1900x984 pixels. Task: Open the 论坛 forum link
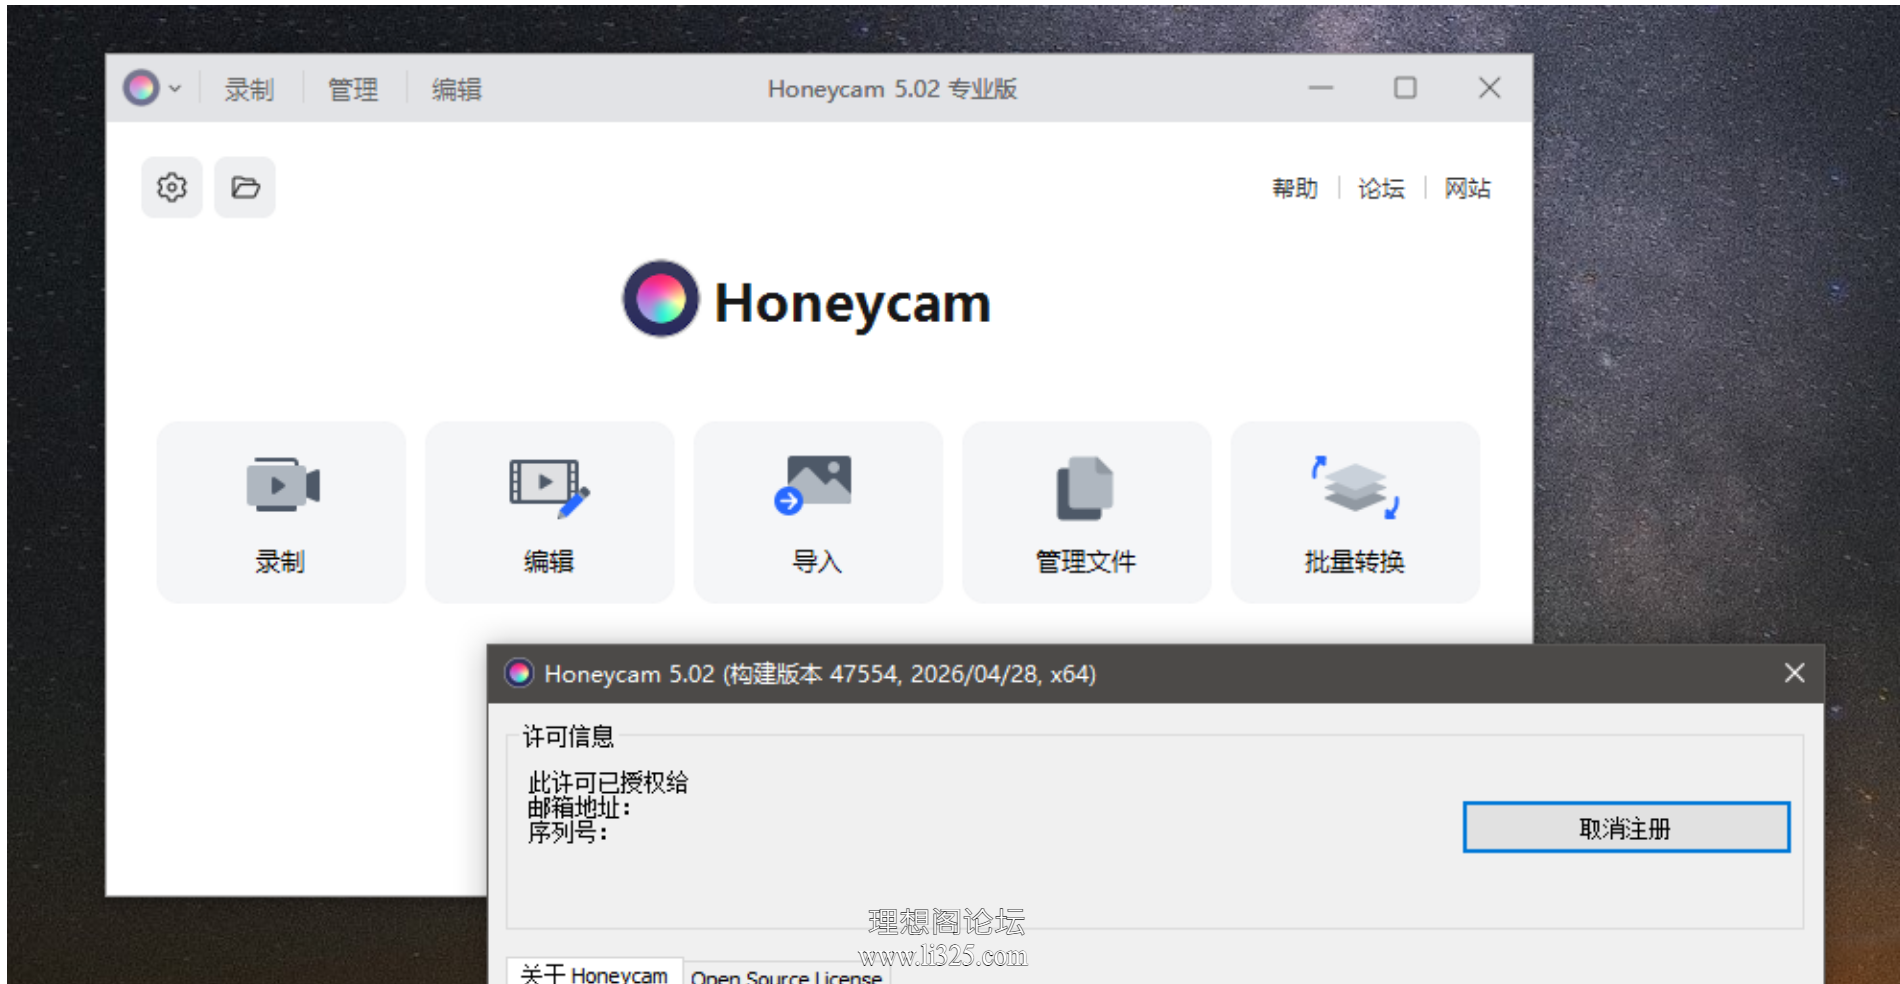(x=1381, y=188)
